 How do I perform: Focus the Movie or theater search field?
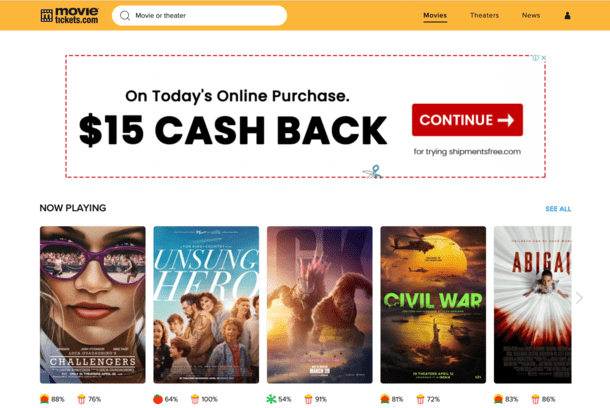[200, 16]
